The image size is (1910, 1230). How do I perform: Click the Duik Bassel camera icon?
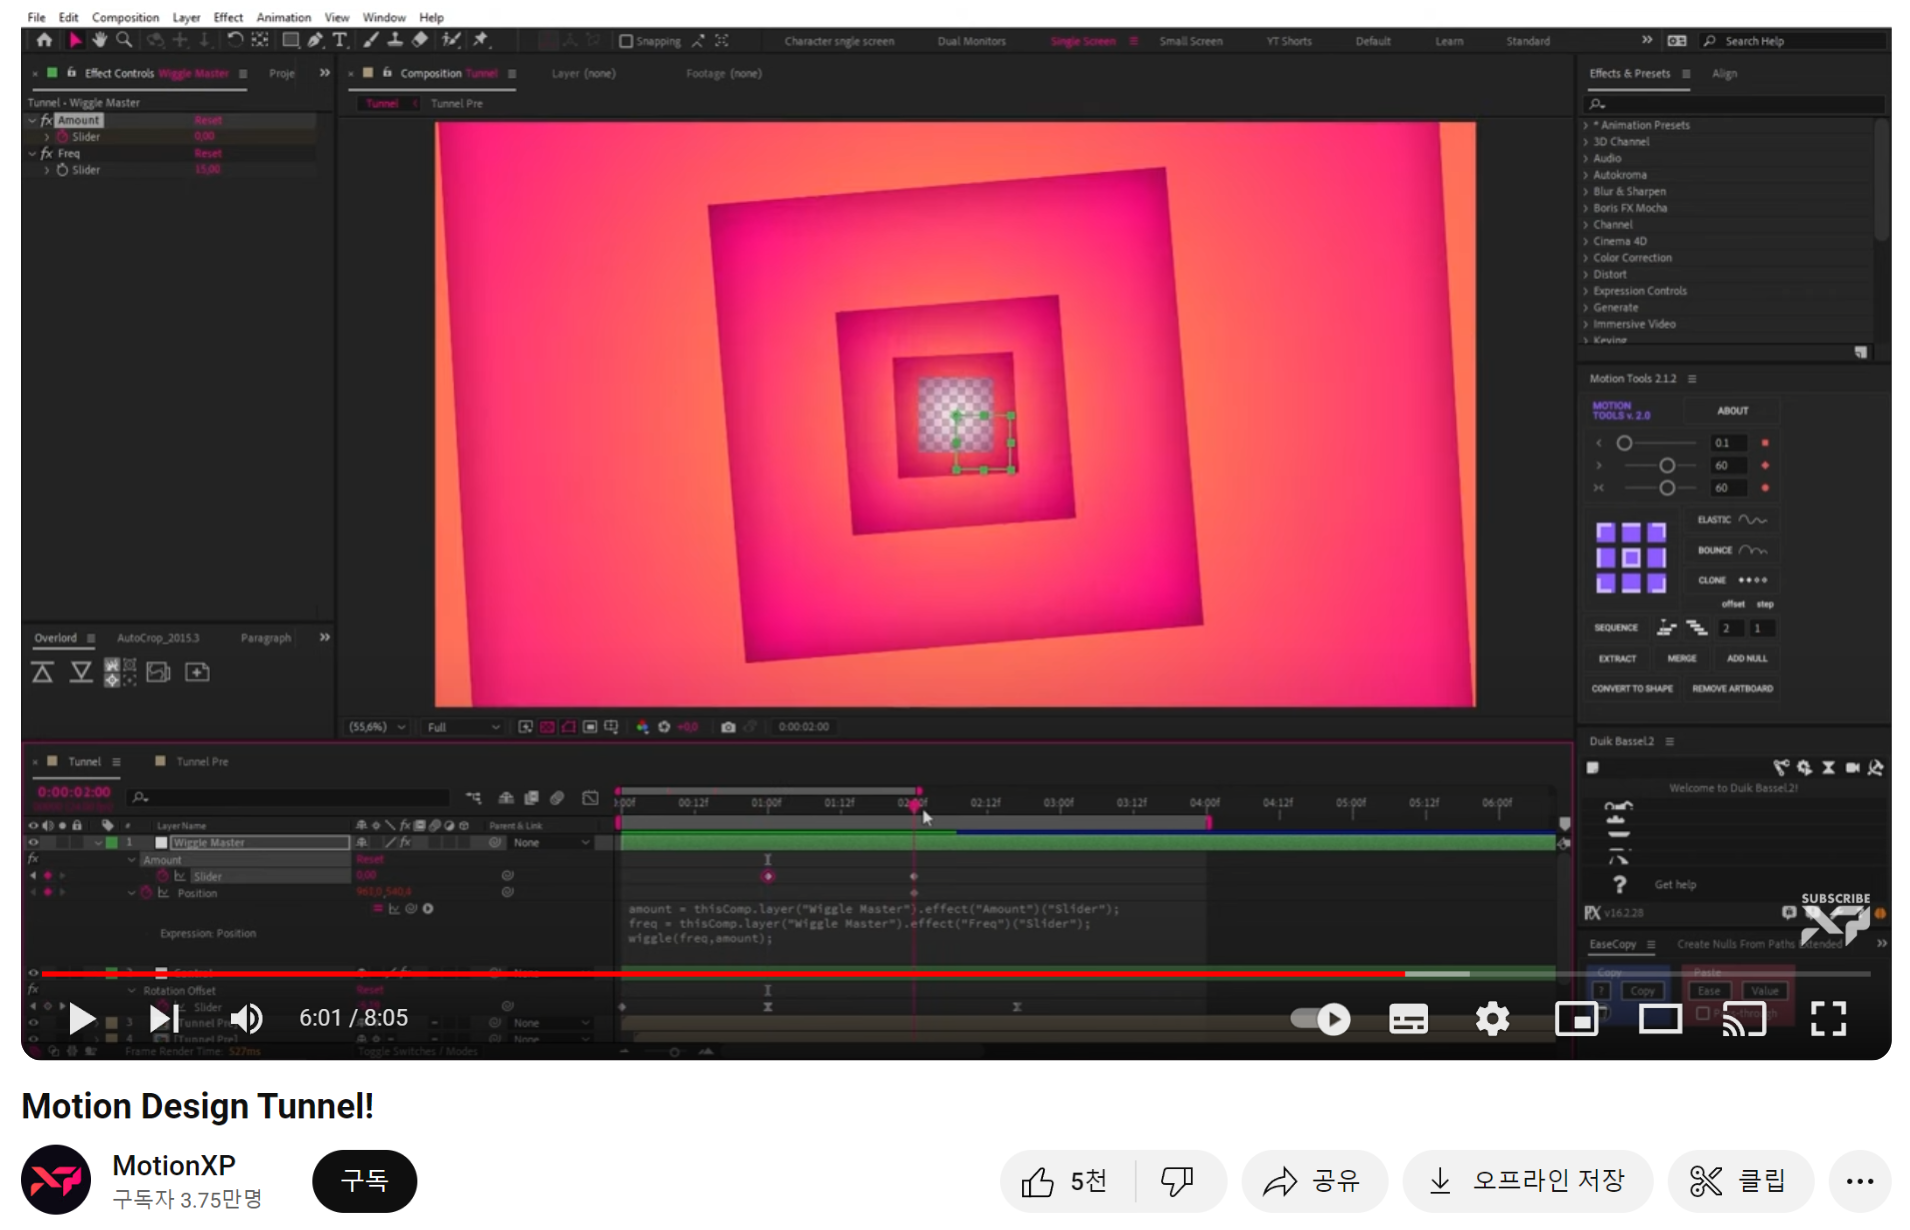tap(1852, 768)
